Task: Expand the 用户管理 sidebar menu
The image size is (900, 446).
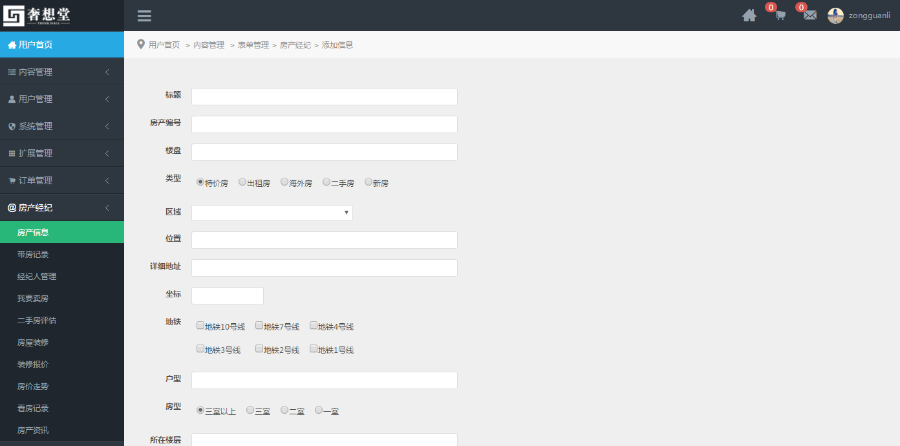Action: tap(62, 99)
